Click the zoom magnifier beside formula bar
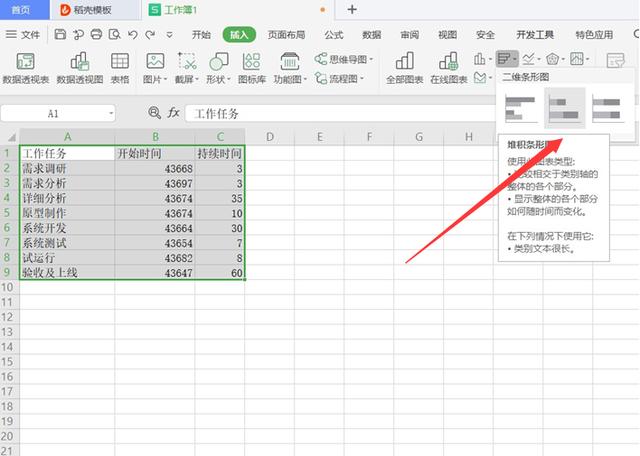Image resolution: width=640 pixels, height=456 pixels. point(154,113)
